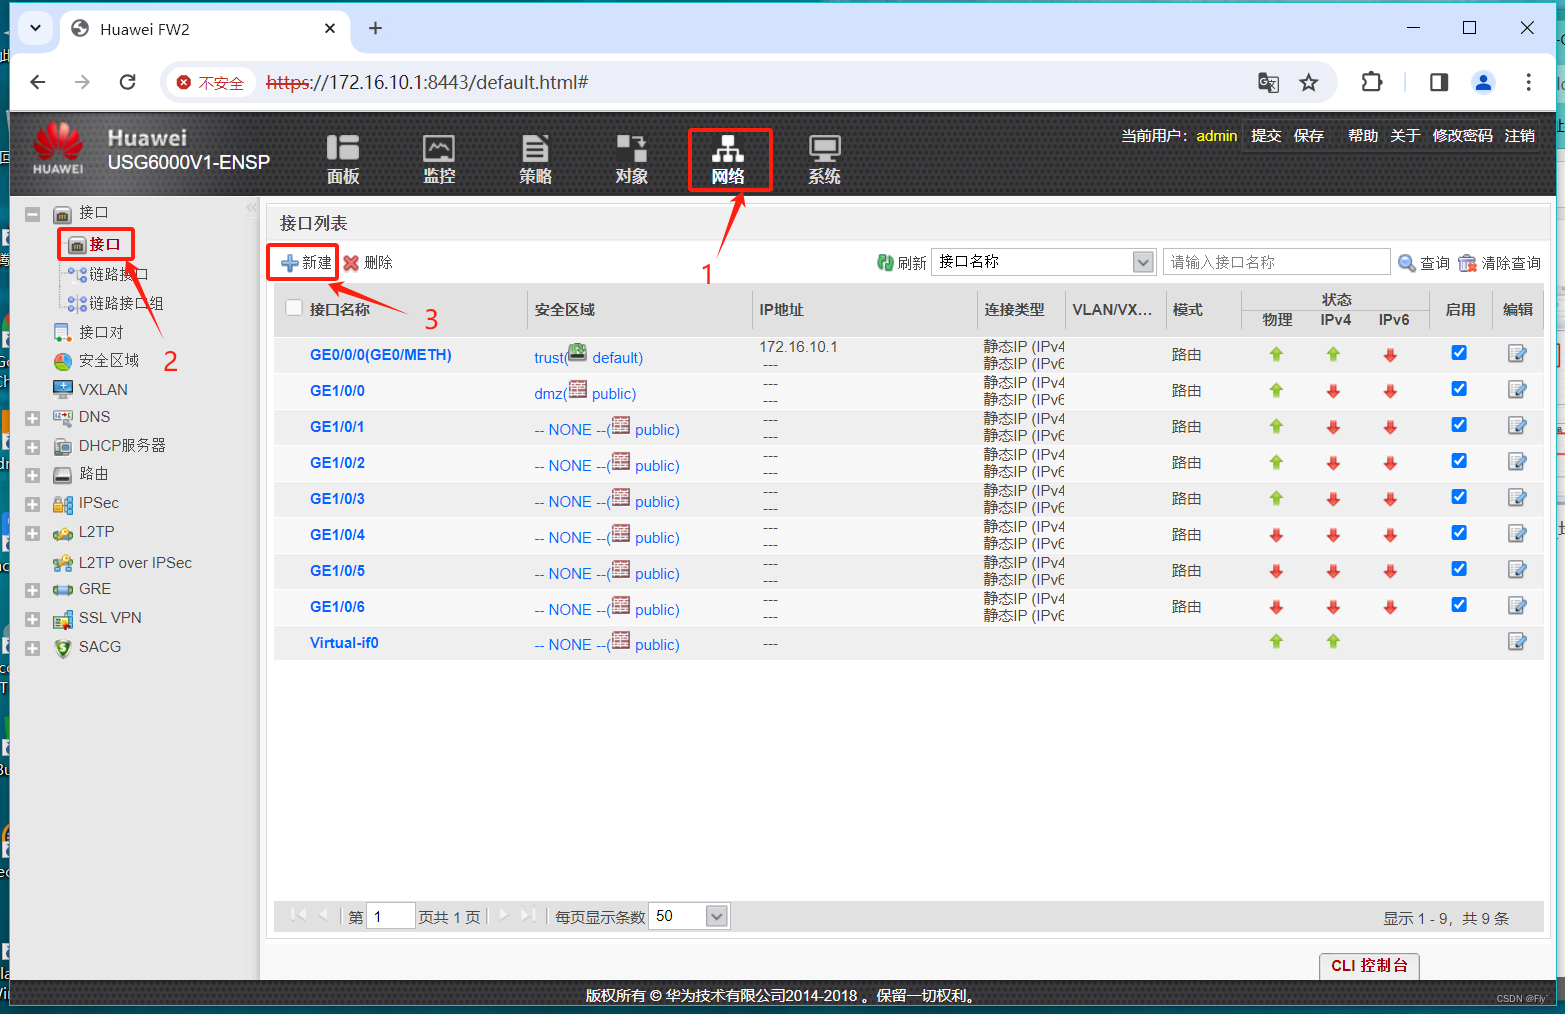Toggle 启用 checkbox for GE1/0/0

click(1459, 388)
